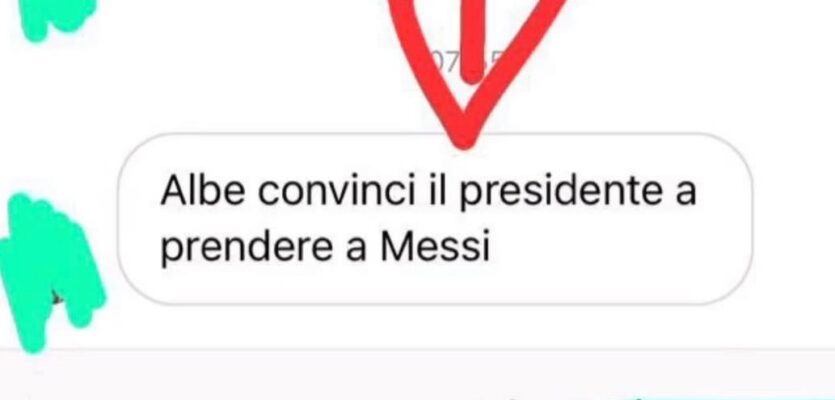Focus the gray message bar at the bottom
The width and height of the screenshot is (835, 400).
pos(418,376)
